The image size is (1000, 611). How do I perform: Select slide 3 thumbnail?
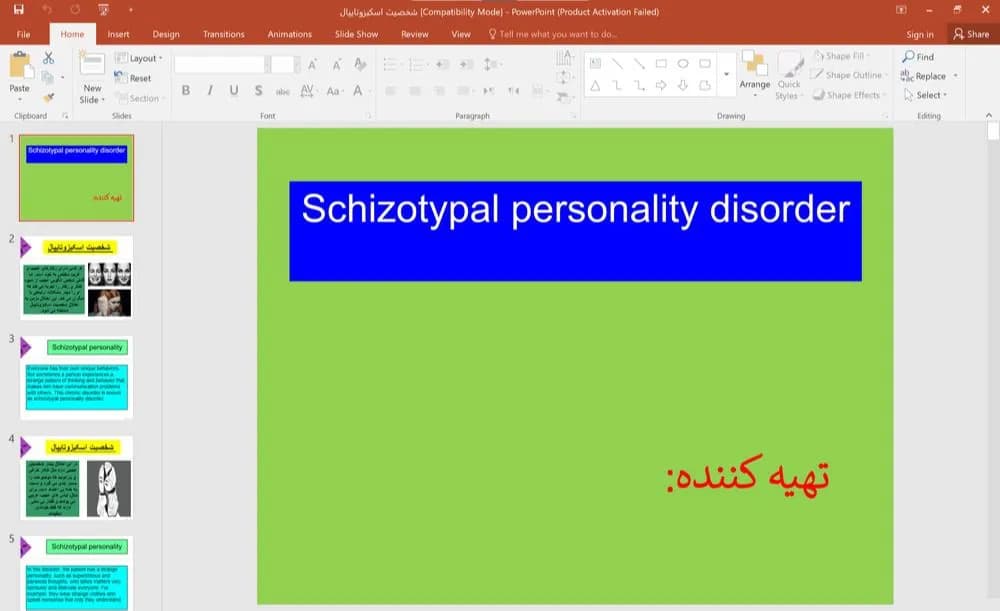pyautogui.click(x=77, y=378)
